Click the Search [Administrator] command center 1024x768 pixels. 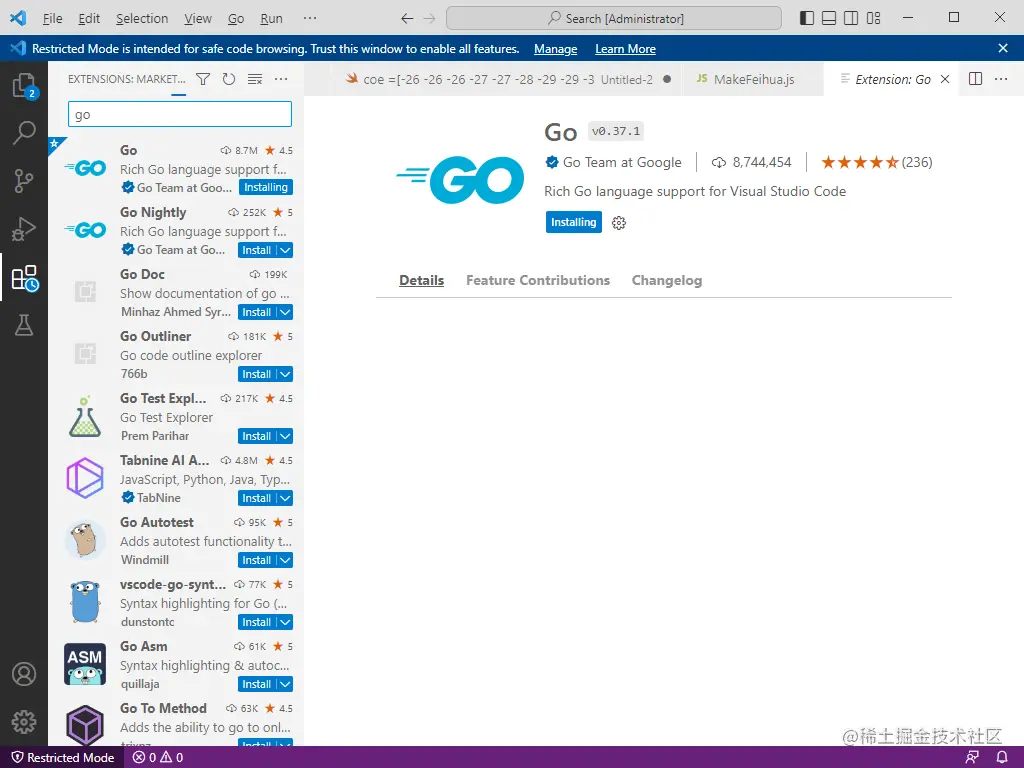(x=614, y=18)
